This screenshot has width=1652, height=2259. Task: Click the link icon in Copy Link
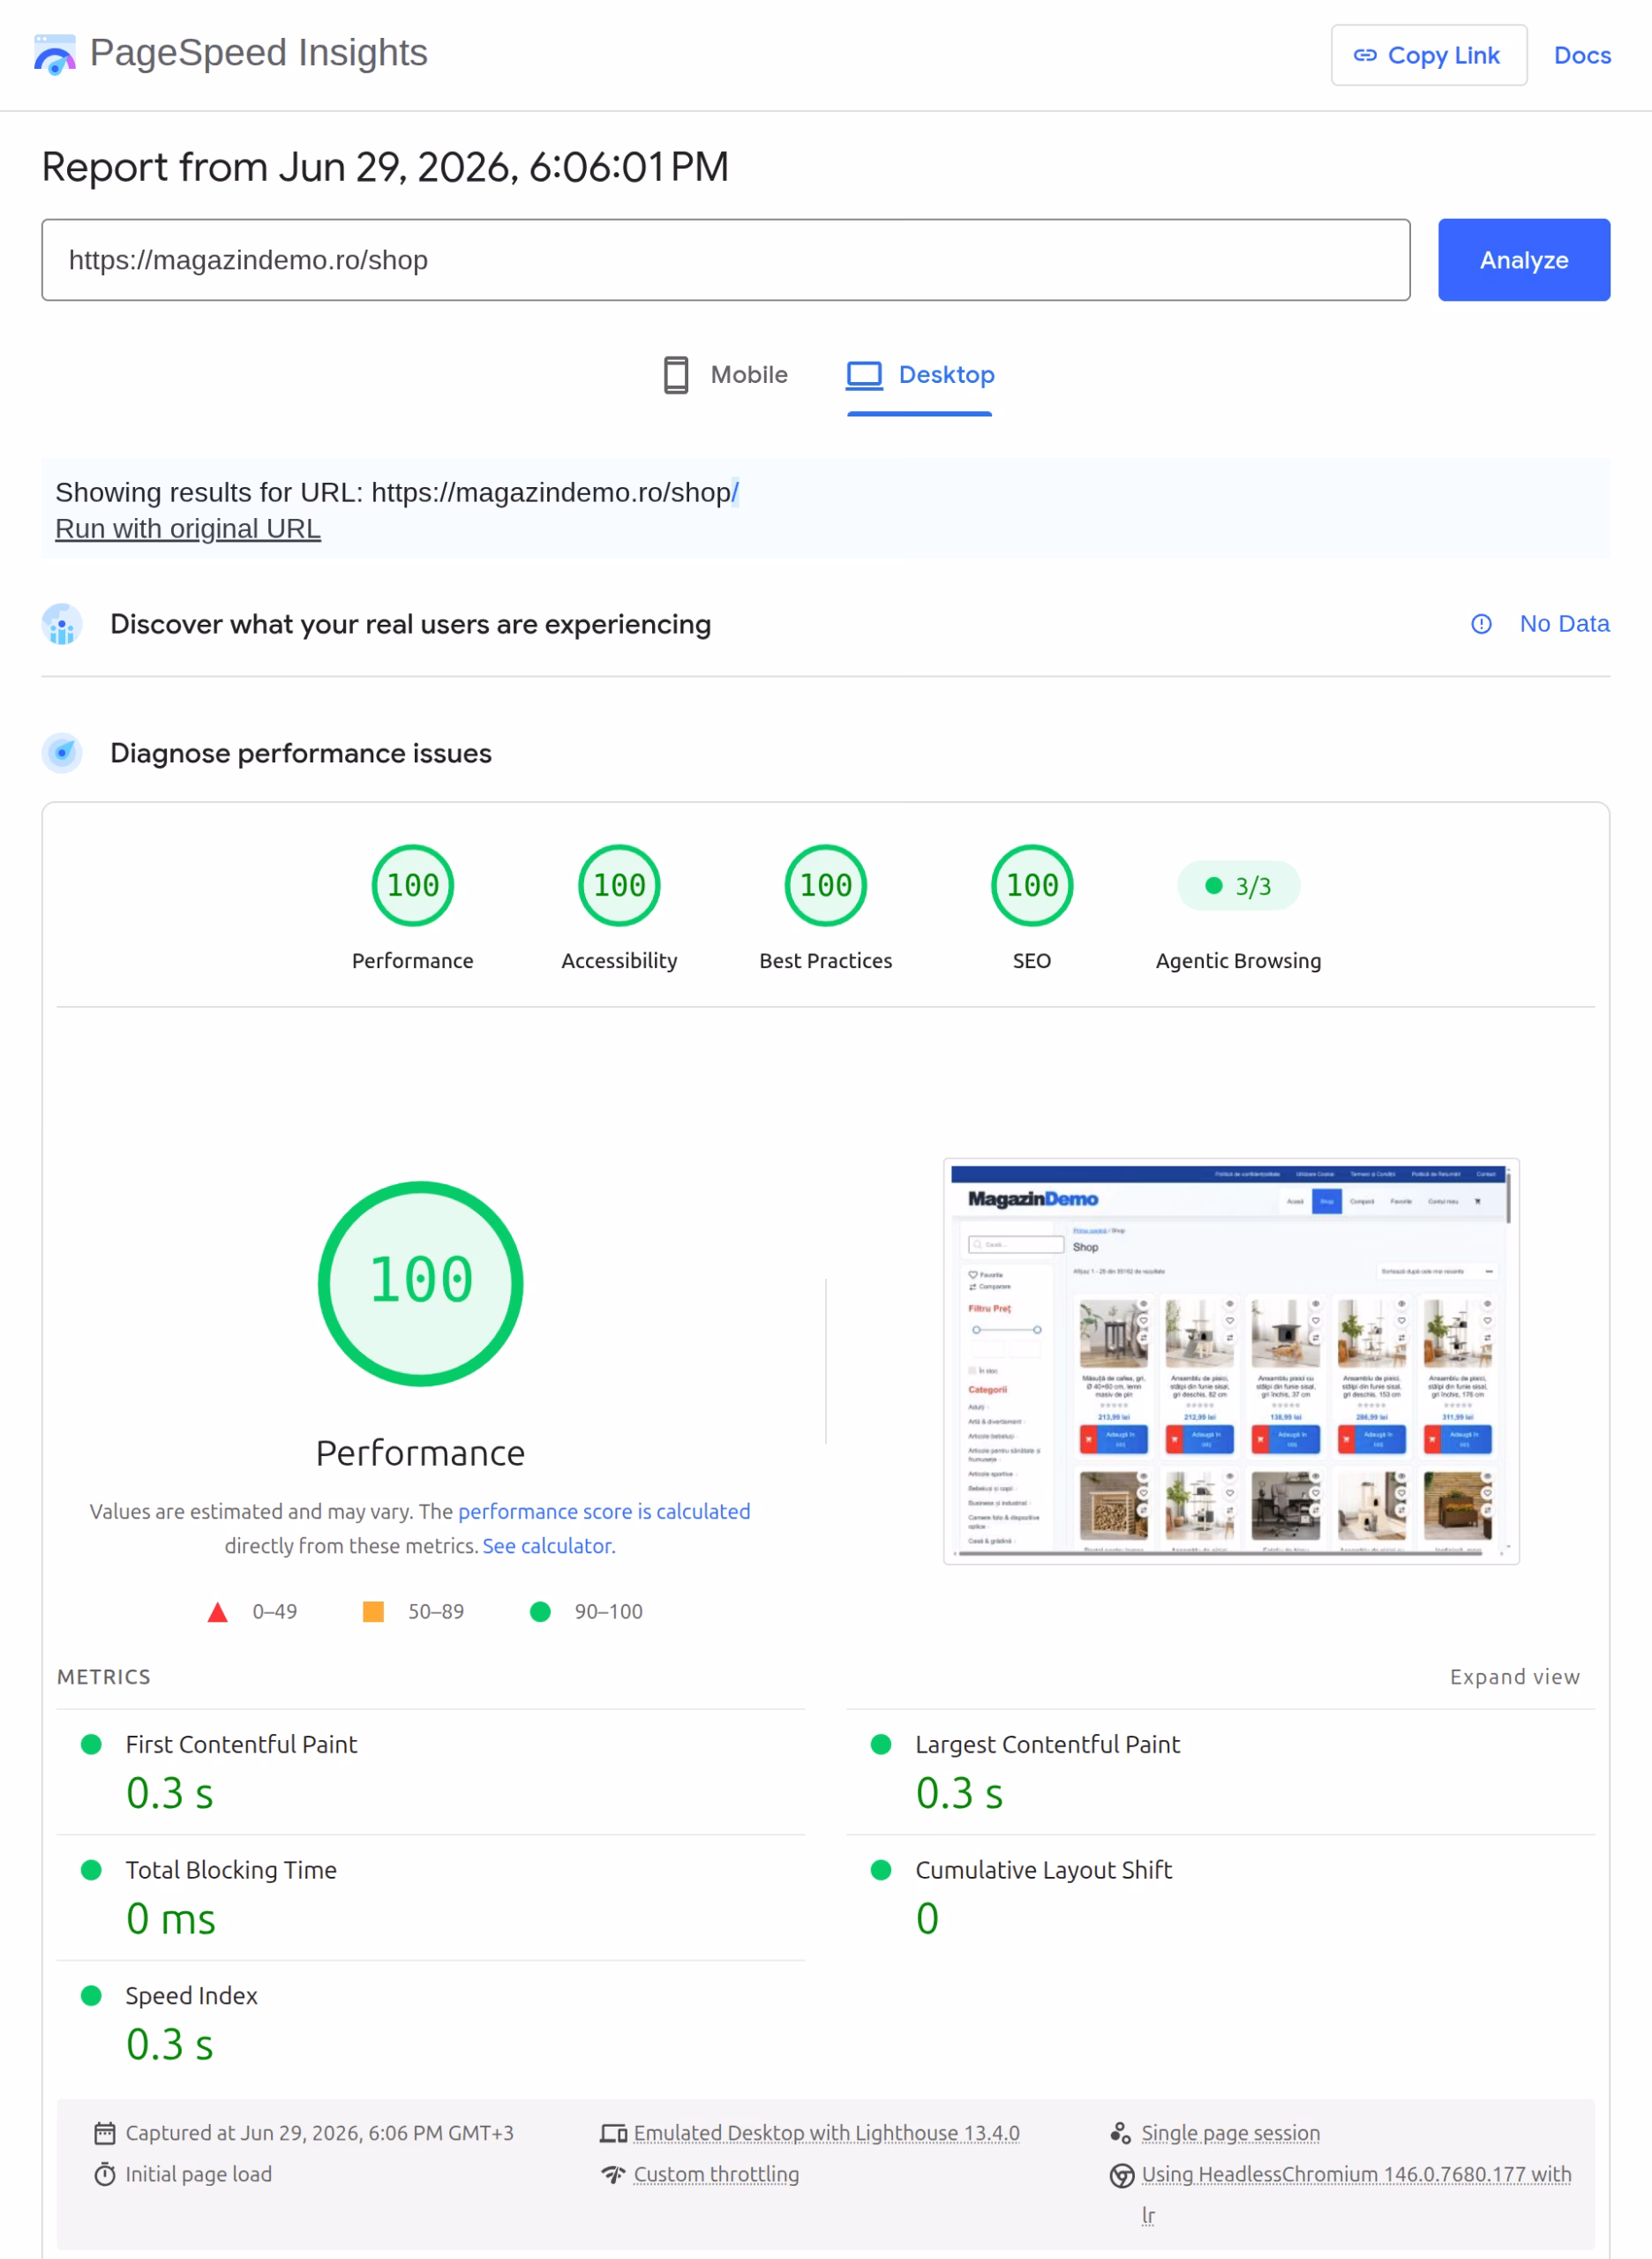1365,55
